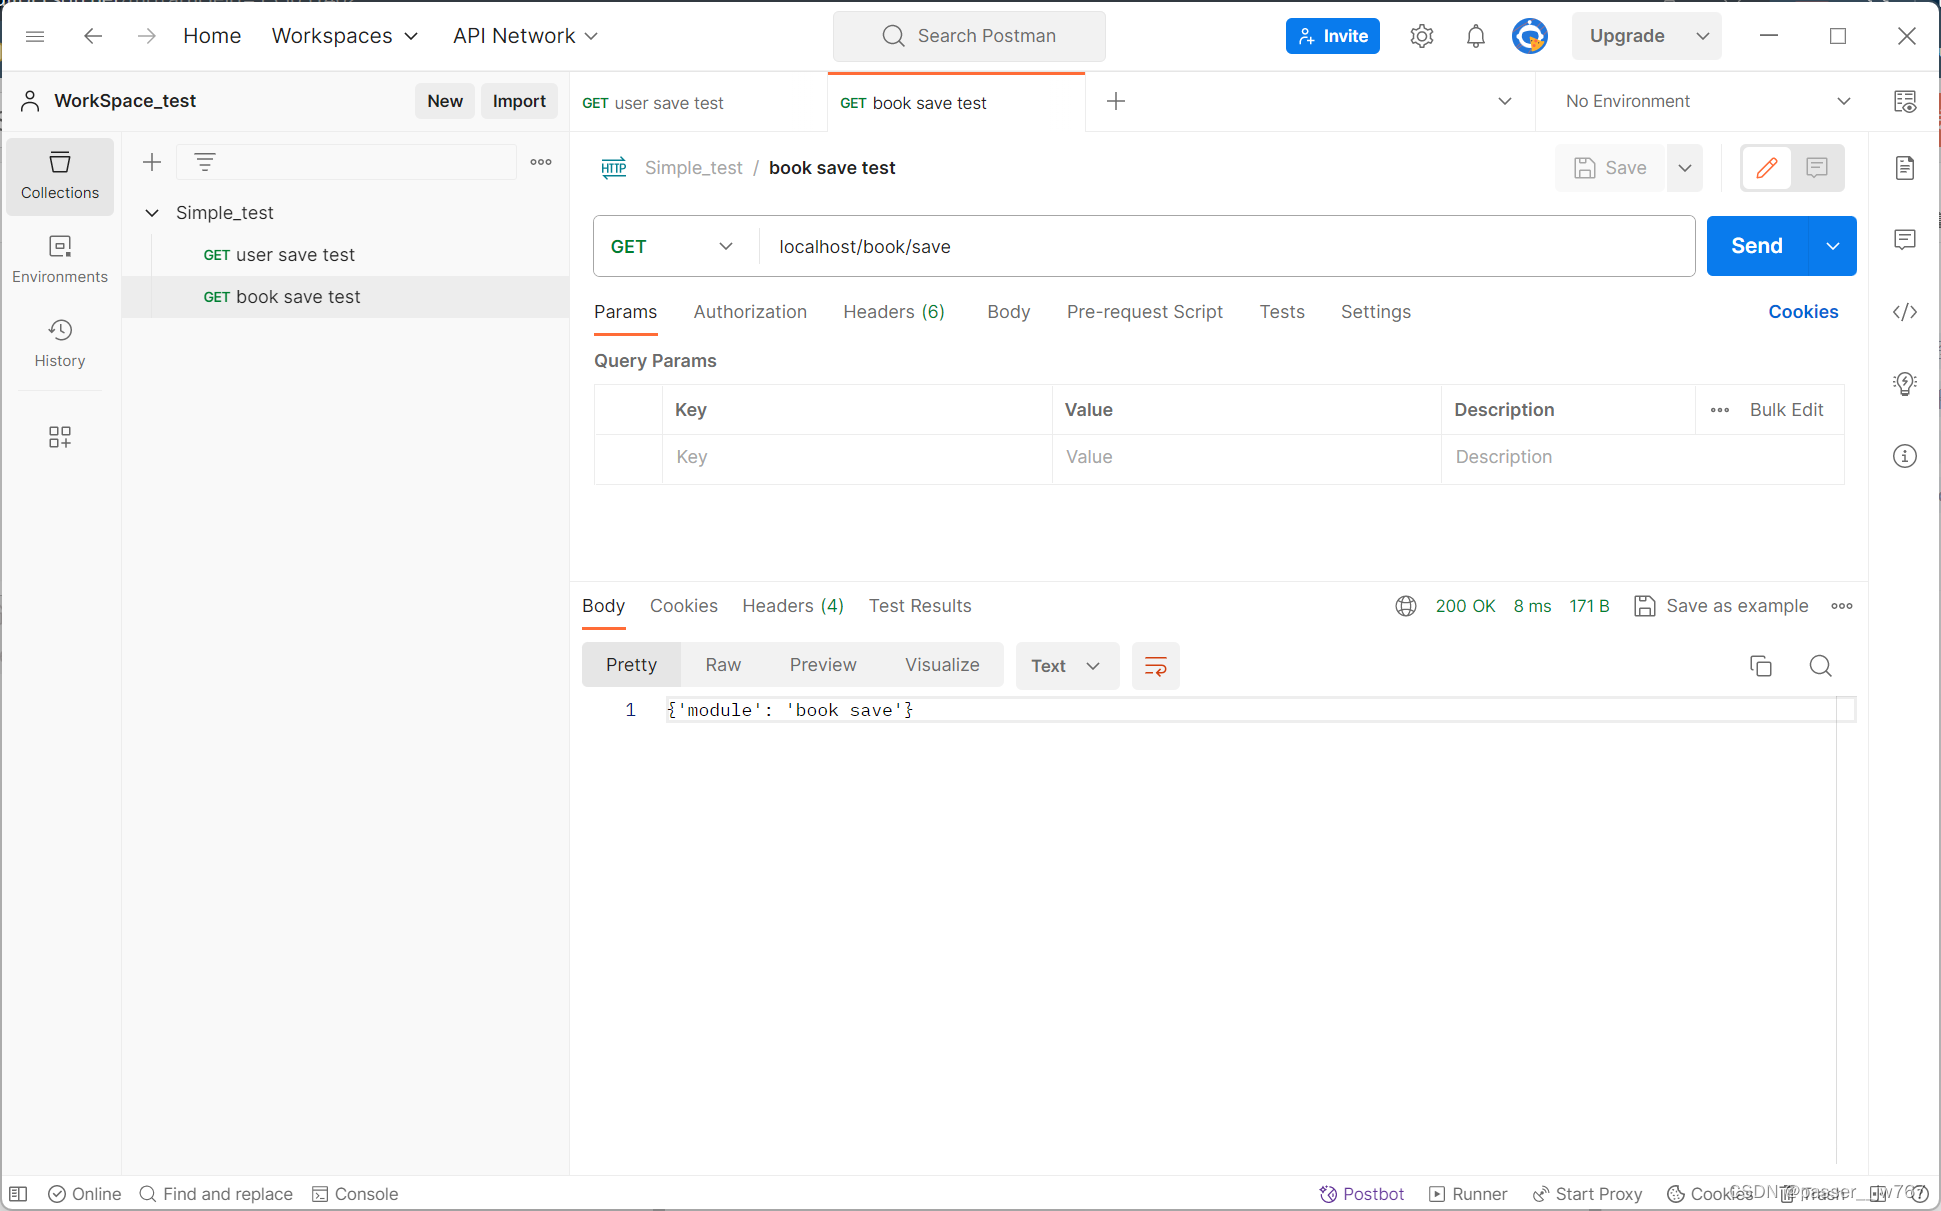Screen dimensions: 1941x1211
Task: Open the configure workspace sidebar icon
Action: coord(60,437)
